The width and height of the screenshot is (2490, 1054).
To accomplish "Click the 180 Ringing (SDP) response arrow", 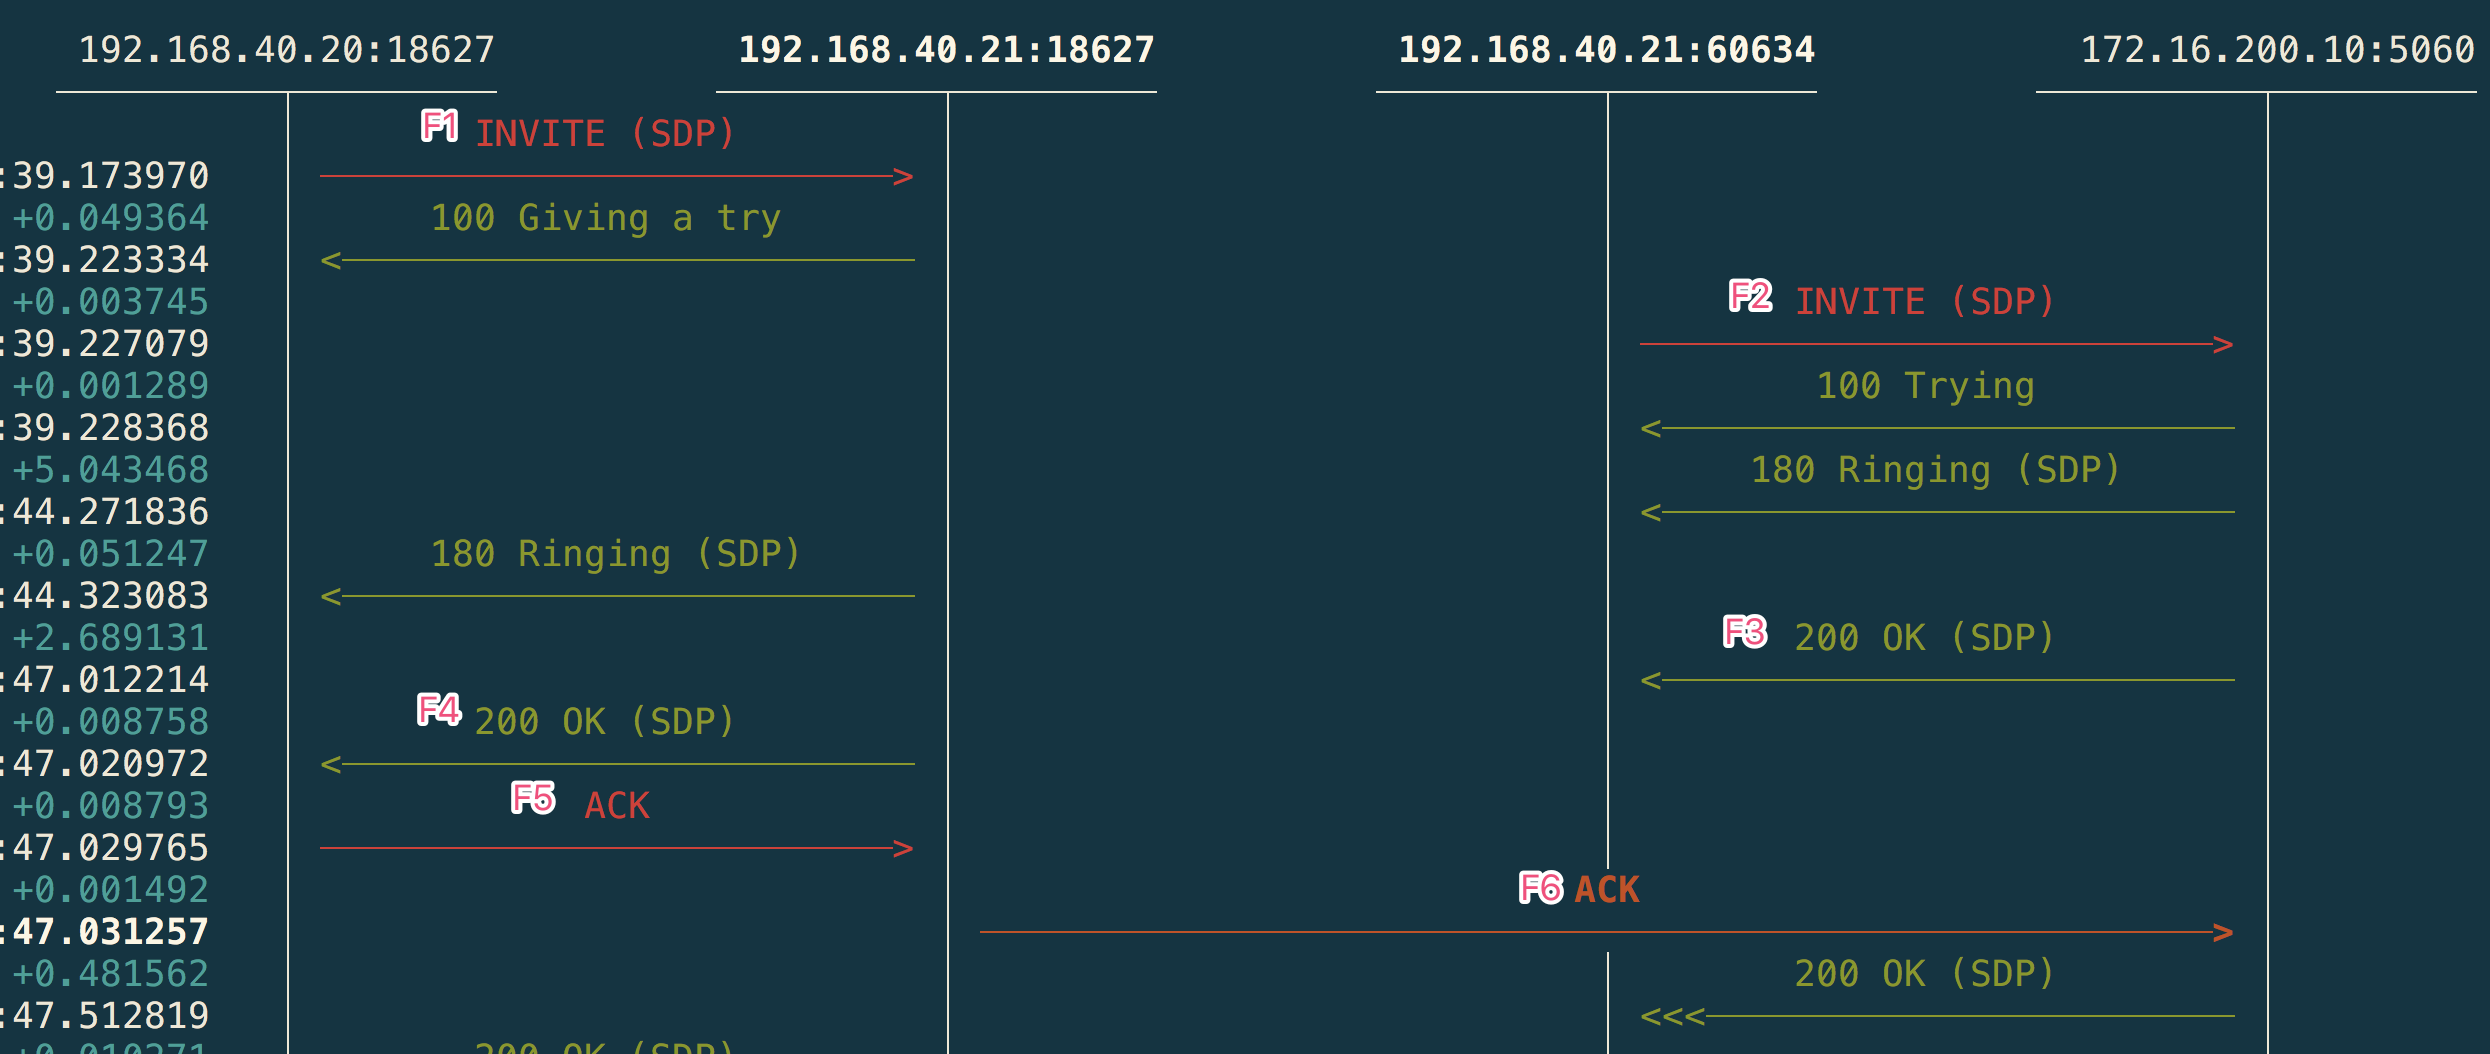I will click(x=618, y=596).
